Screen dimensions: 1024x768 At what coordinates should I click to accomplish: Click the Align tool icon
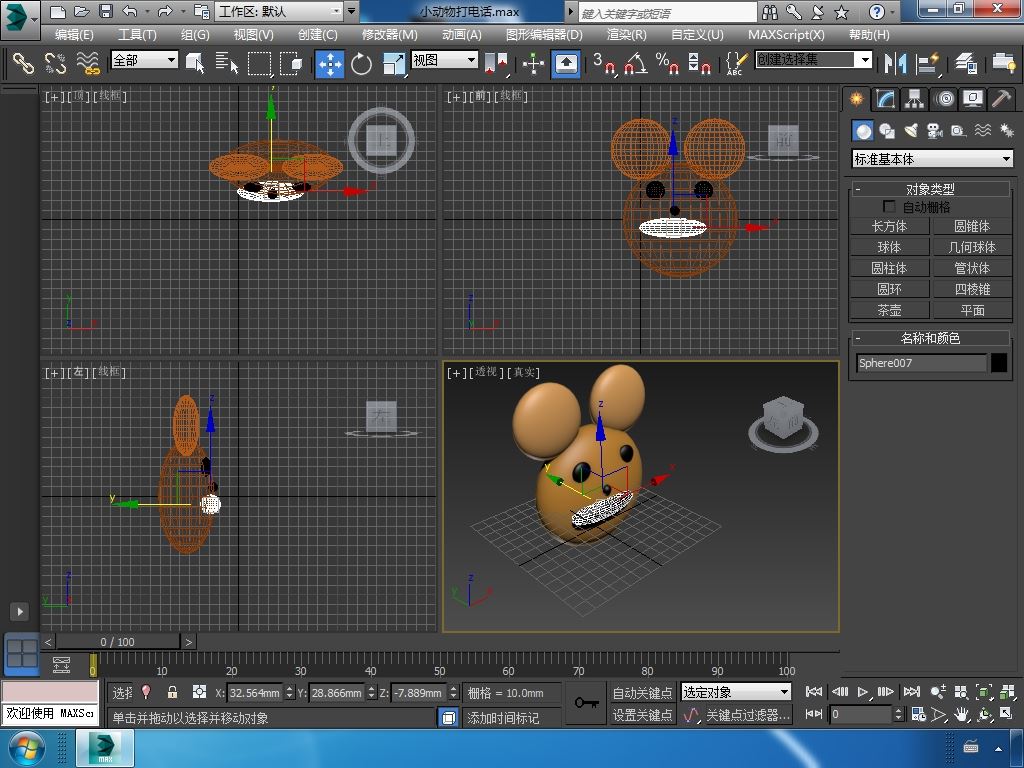click(x=927, y=63)
